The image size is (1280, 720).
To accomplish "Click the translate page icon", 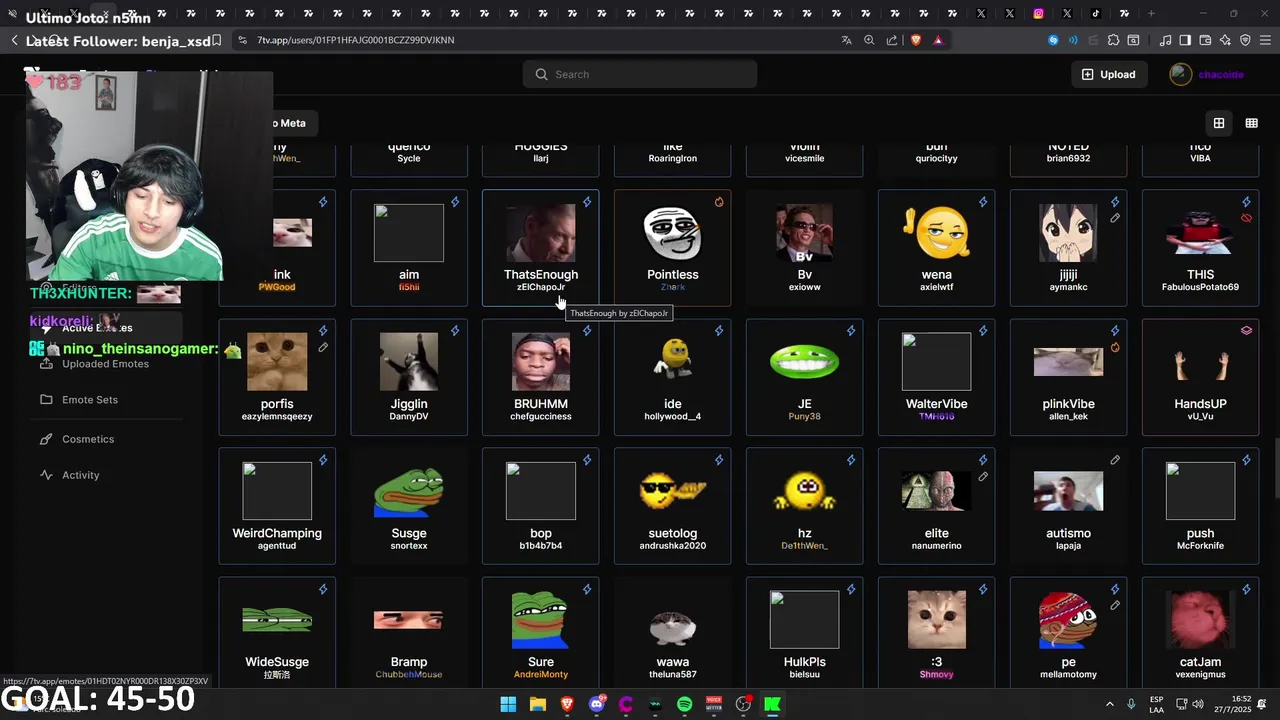I will (x=847, y=40).
